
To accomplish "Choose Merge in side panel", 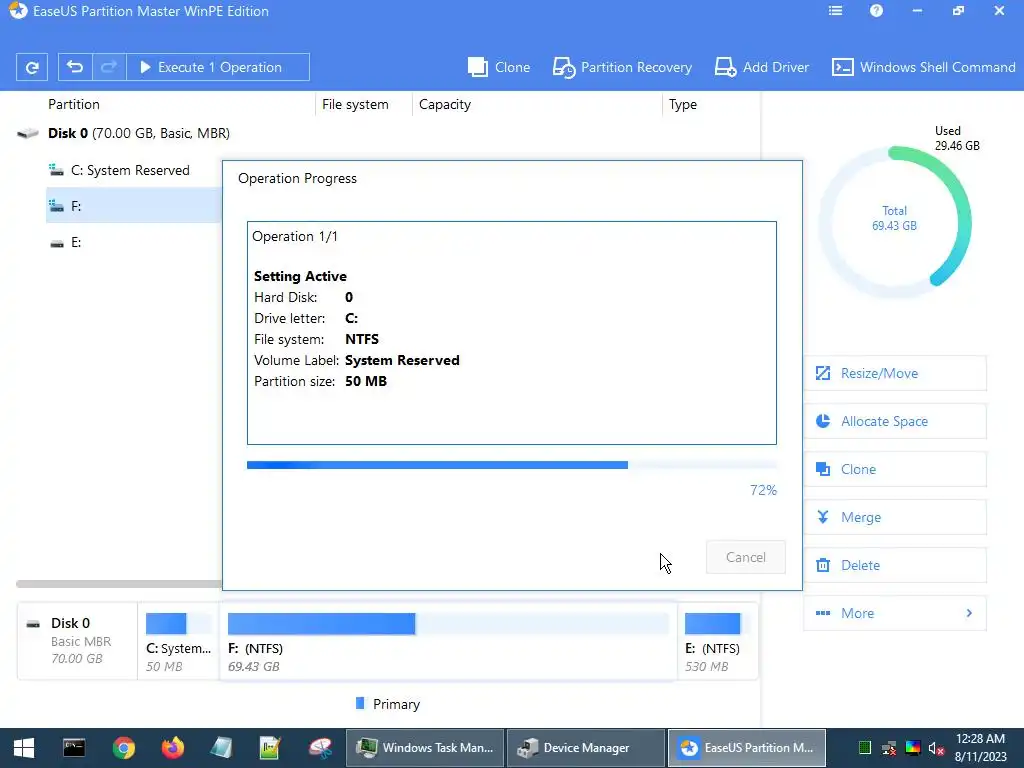I will pos(895,517).
